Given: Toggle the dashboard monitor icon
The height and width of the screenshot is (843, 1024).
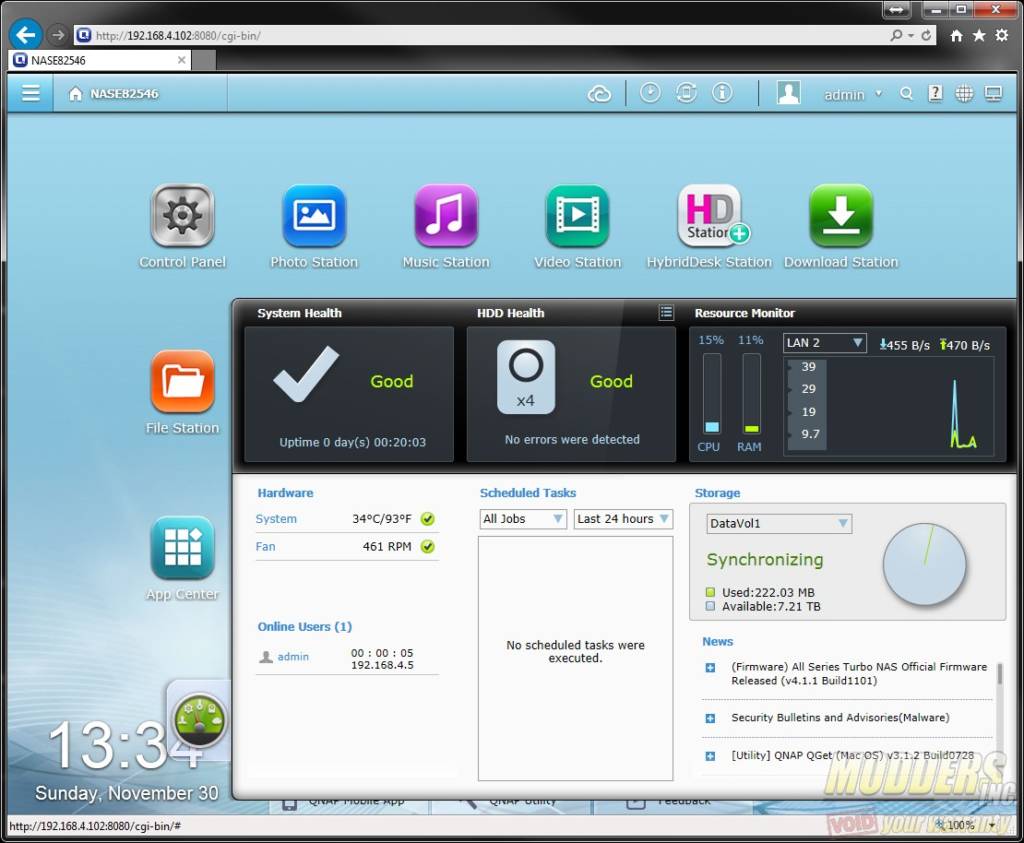Looking at the screenshot, I should [x=993, y=94].
